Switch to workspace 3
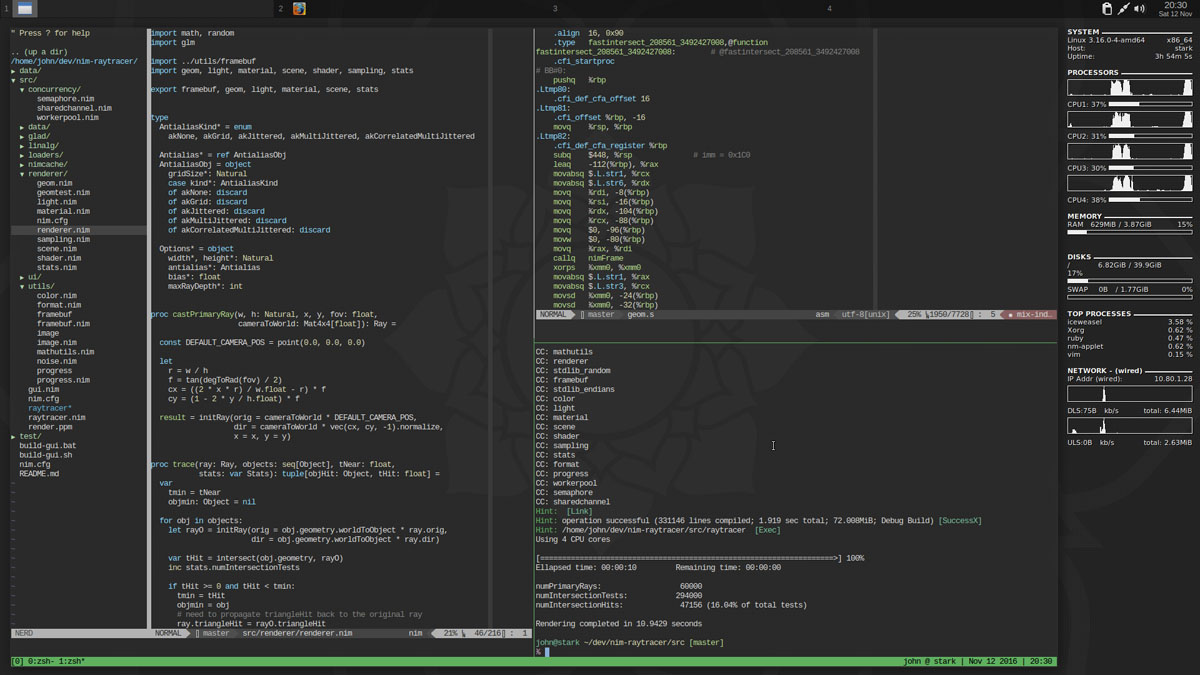Screen dimensions: 1200x675 555,8
